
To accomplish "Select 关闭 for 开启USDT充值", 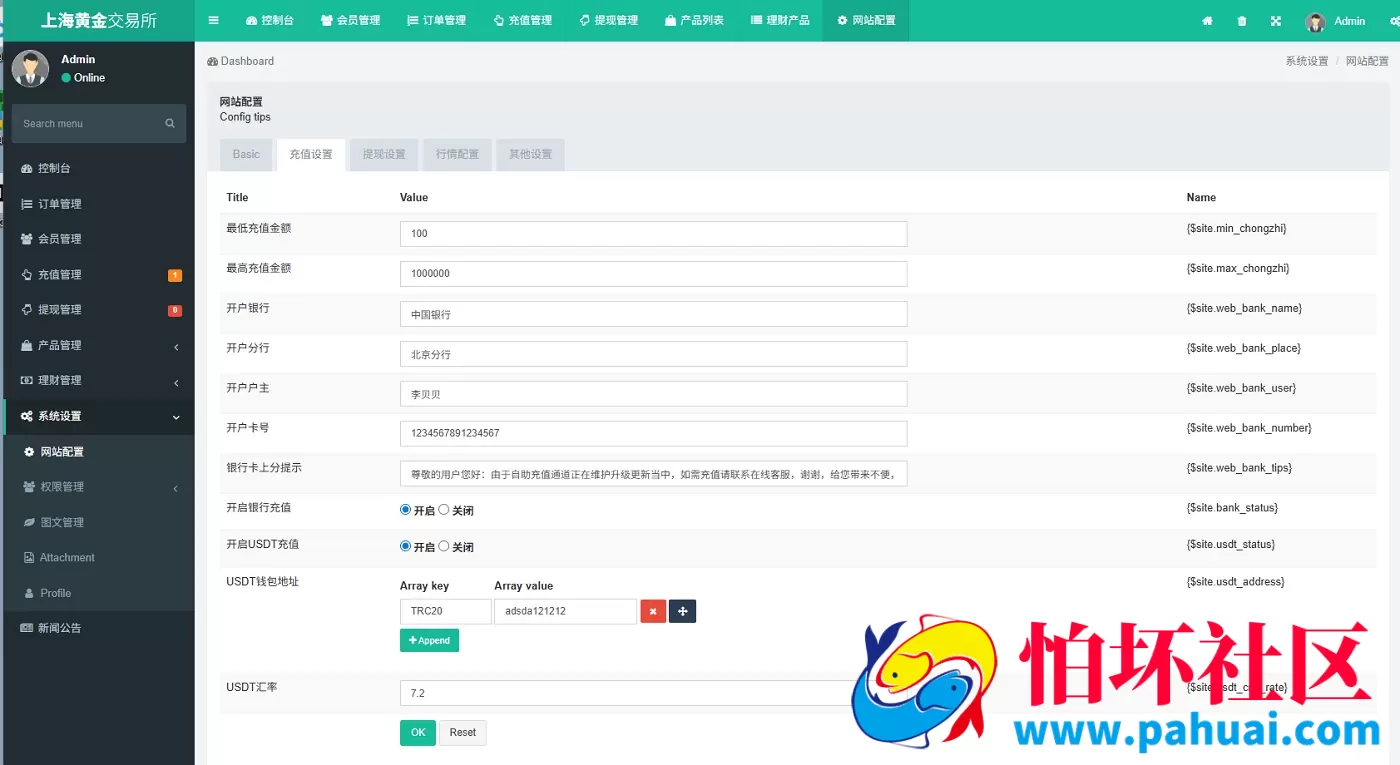I will [x=444, y=546].
